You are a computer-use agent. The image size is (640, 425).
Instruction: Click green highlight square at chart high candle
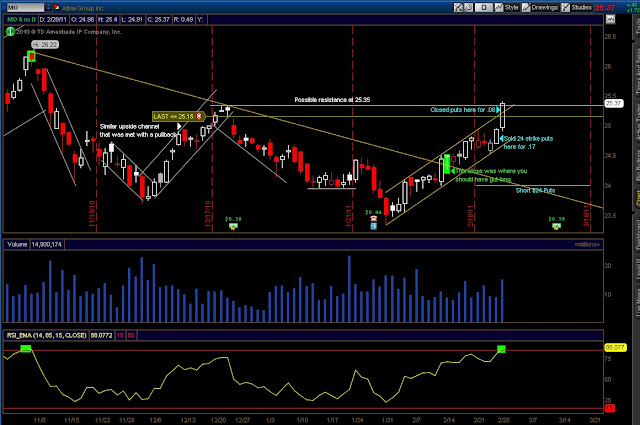(31, 56)
